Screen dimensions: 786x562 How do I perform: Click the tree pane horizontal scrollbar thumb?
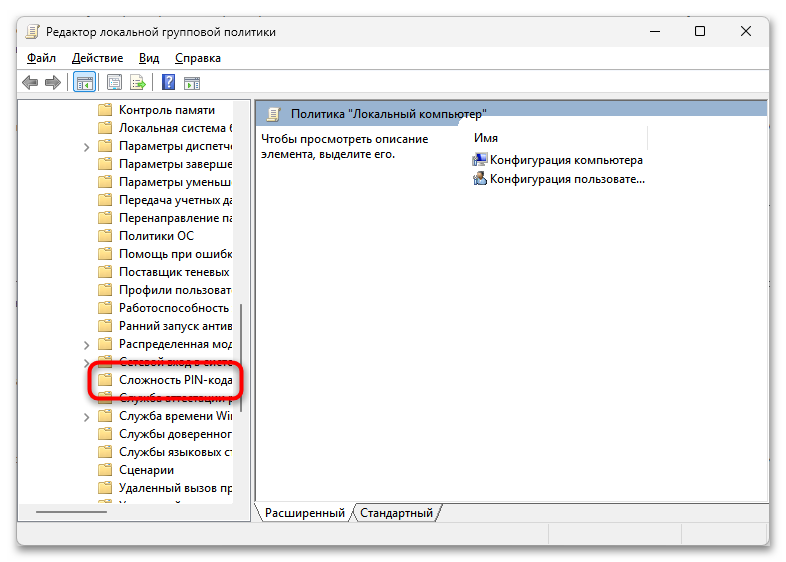(x=71, y=512)
